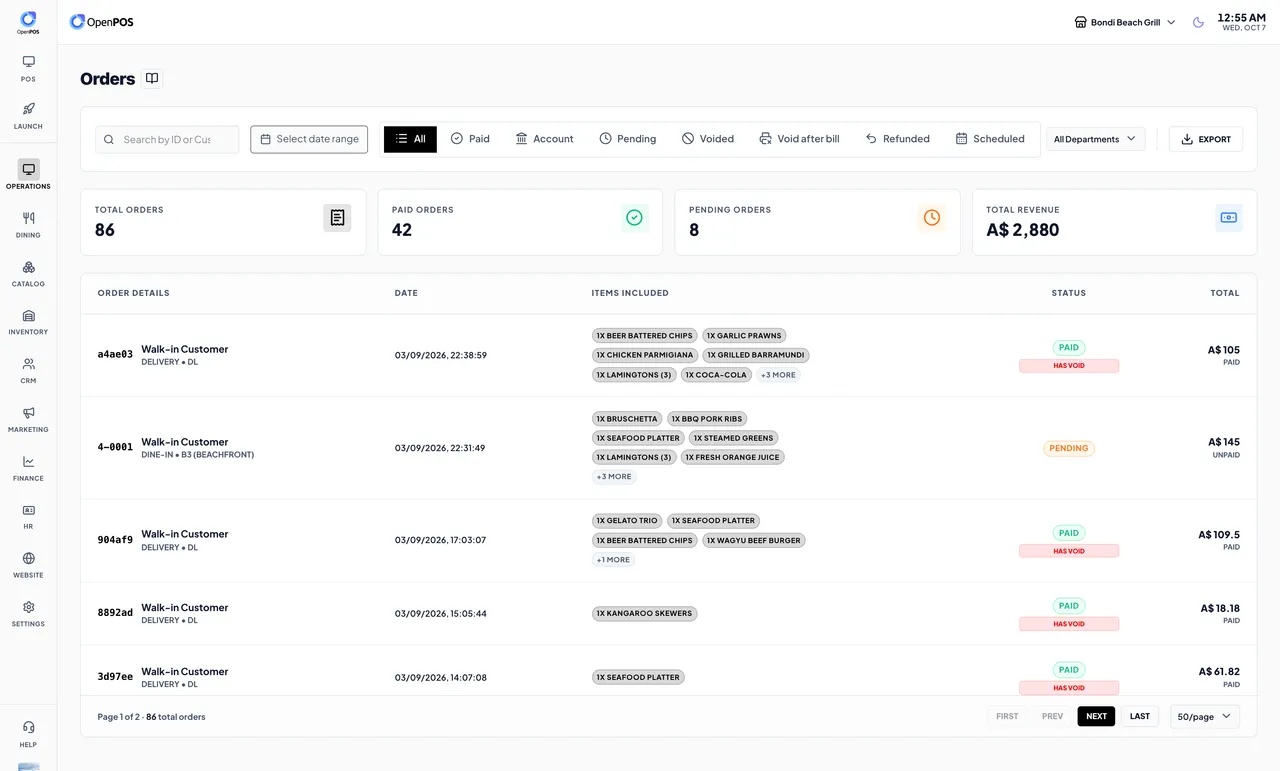Open the Inventory sidebar icon
Viewport: 1280px width, 771px height.
pyautogui.click(x=28, y=315)
